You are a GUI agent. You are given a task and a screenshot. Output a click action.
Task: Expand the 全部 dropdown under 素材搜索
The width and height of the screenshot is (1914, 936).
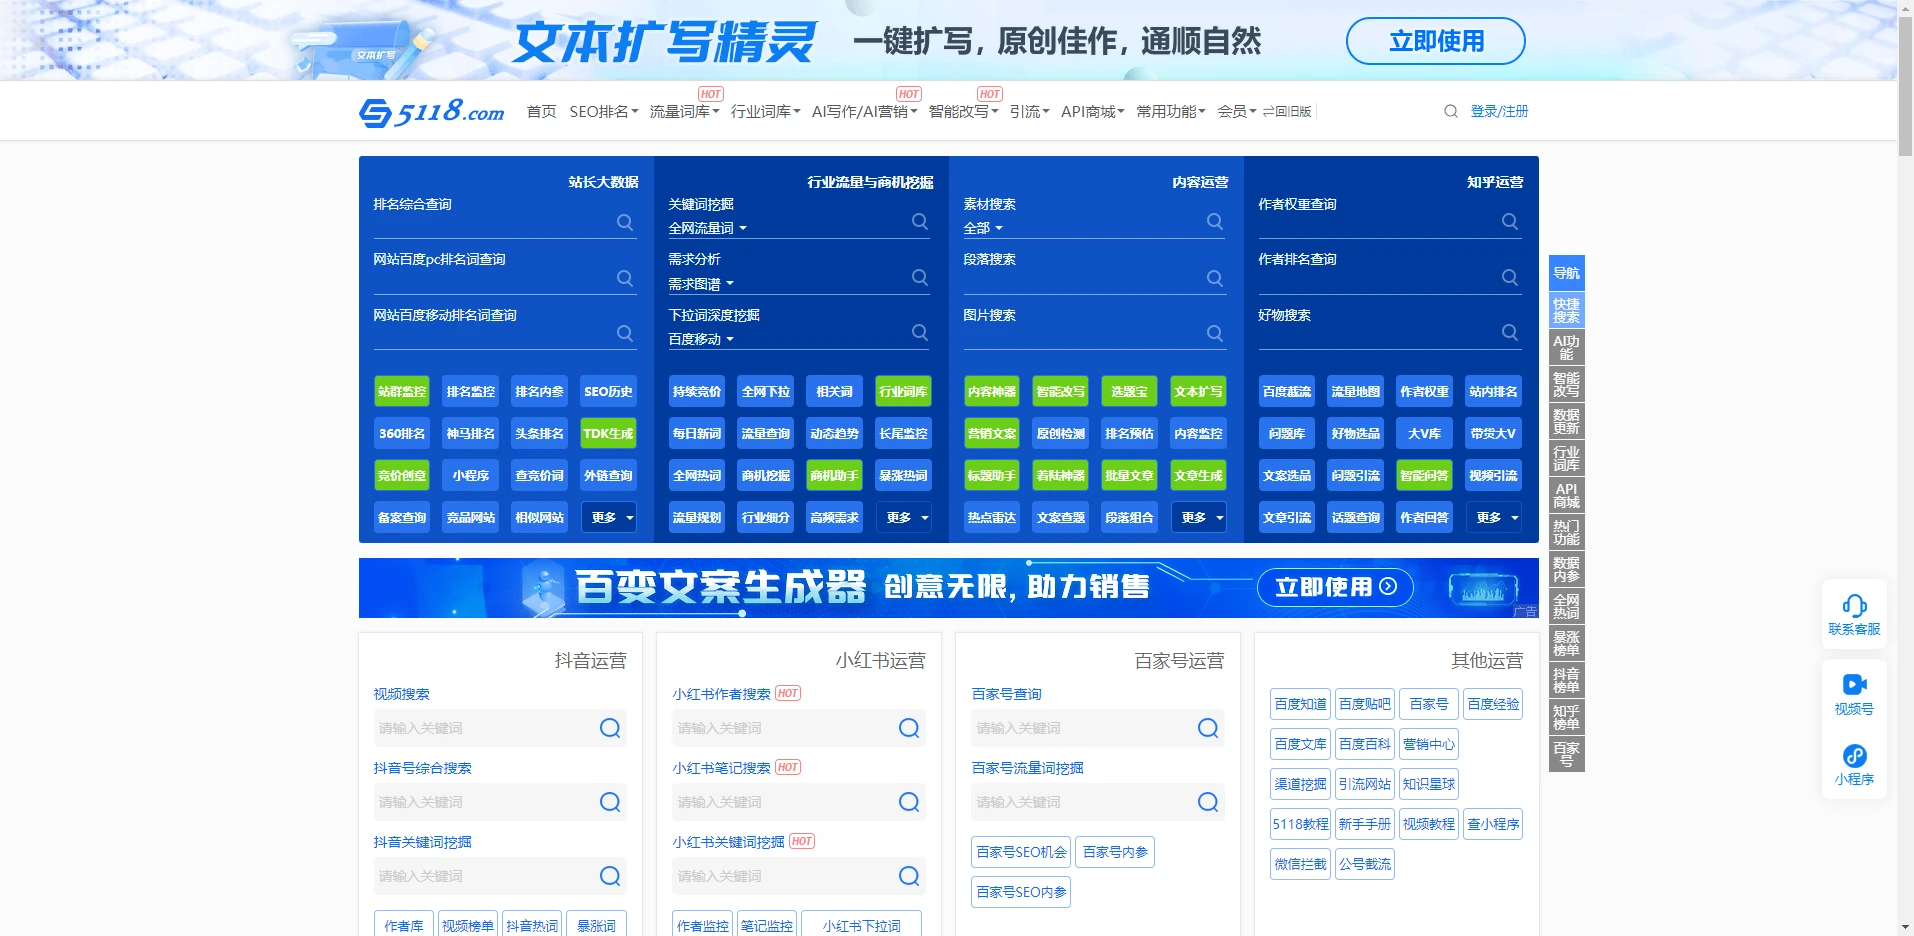983,228
